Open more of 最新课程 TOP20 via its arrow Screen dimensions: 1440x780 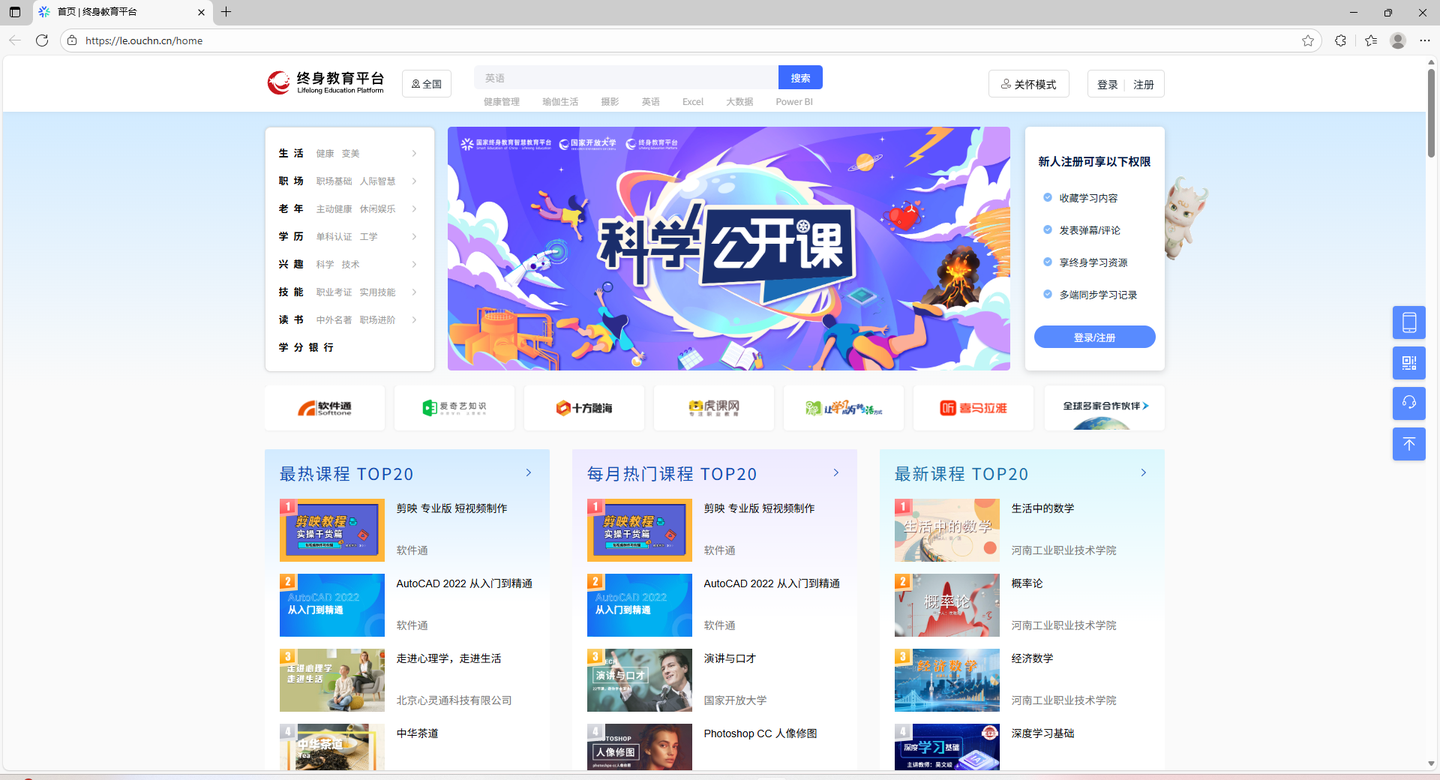pyautogui.click(x=1144, y=473)
